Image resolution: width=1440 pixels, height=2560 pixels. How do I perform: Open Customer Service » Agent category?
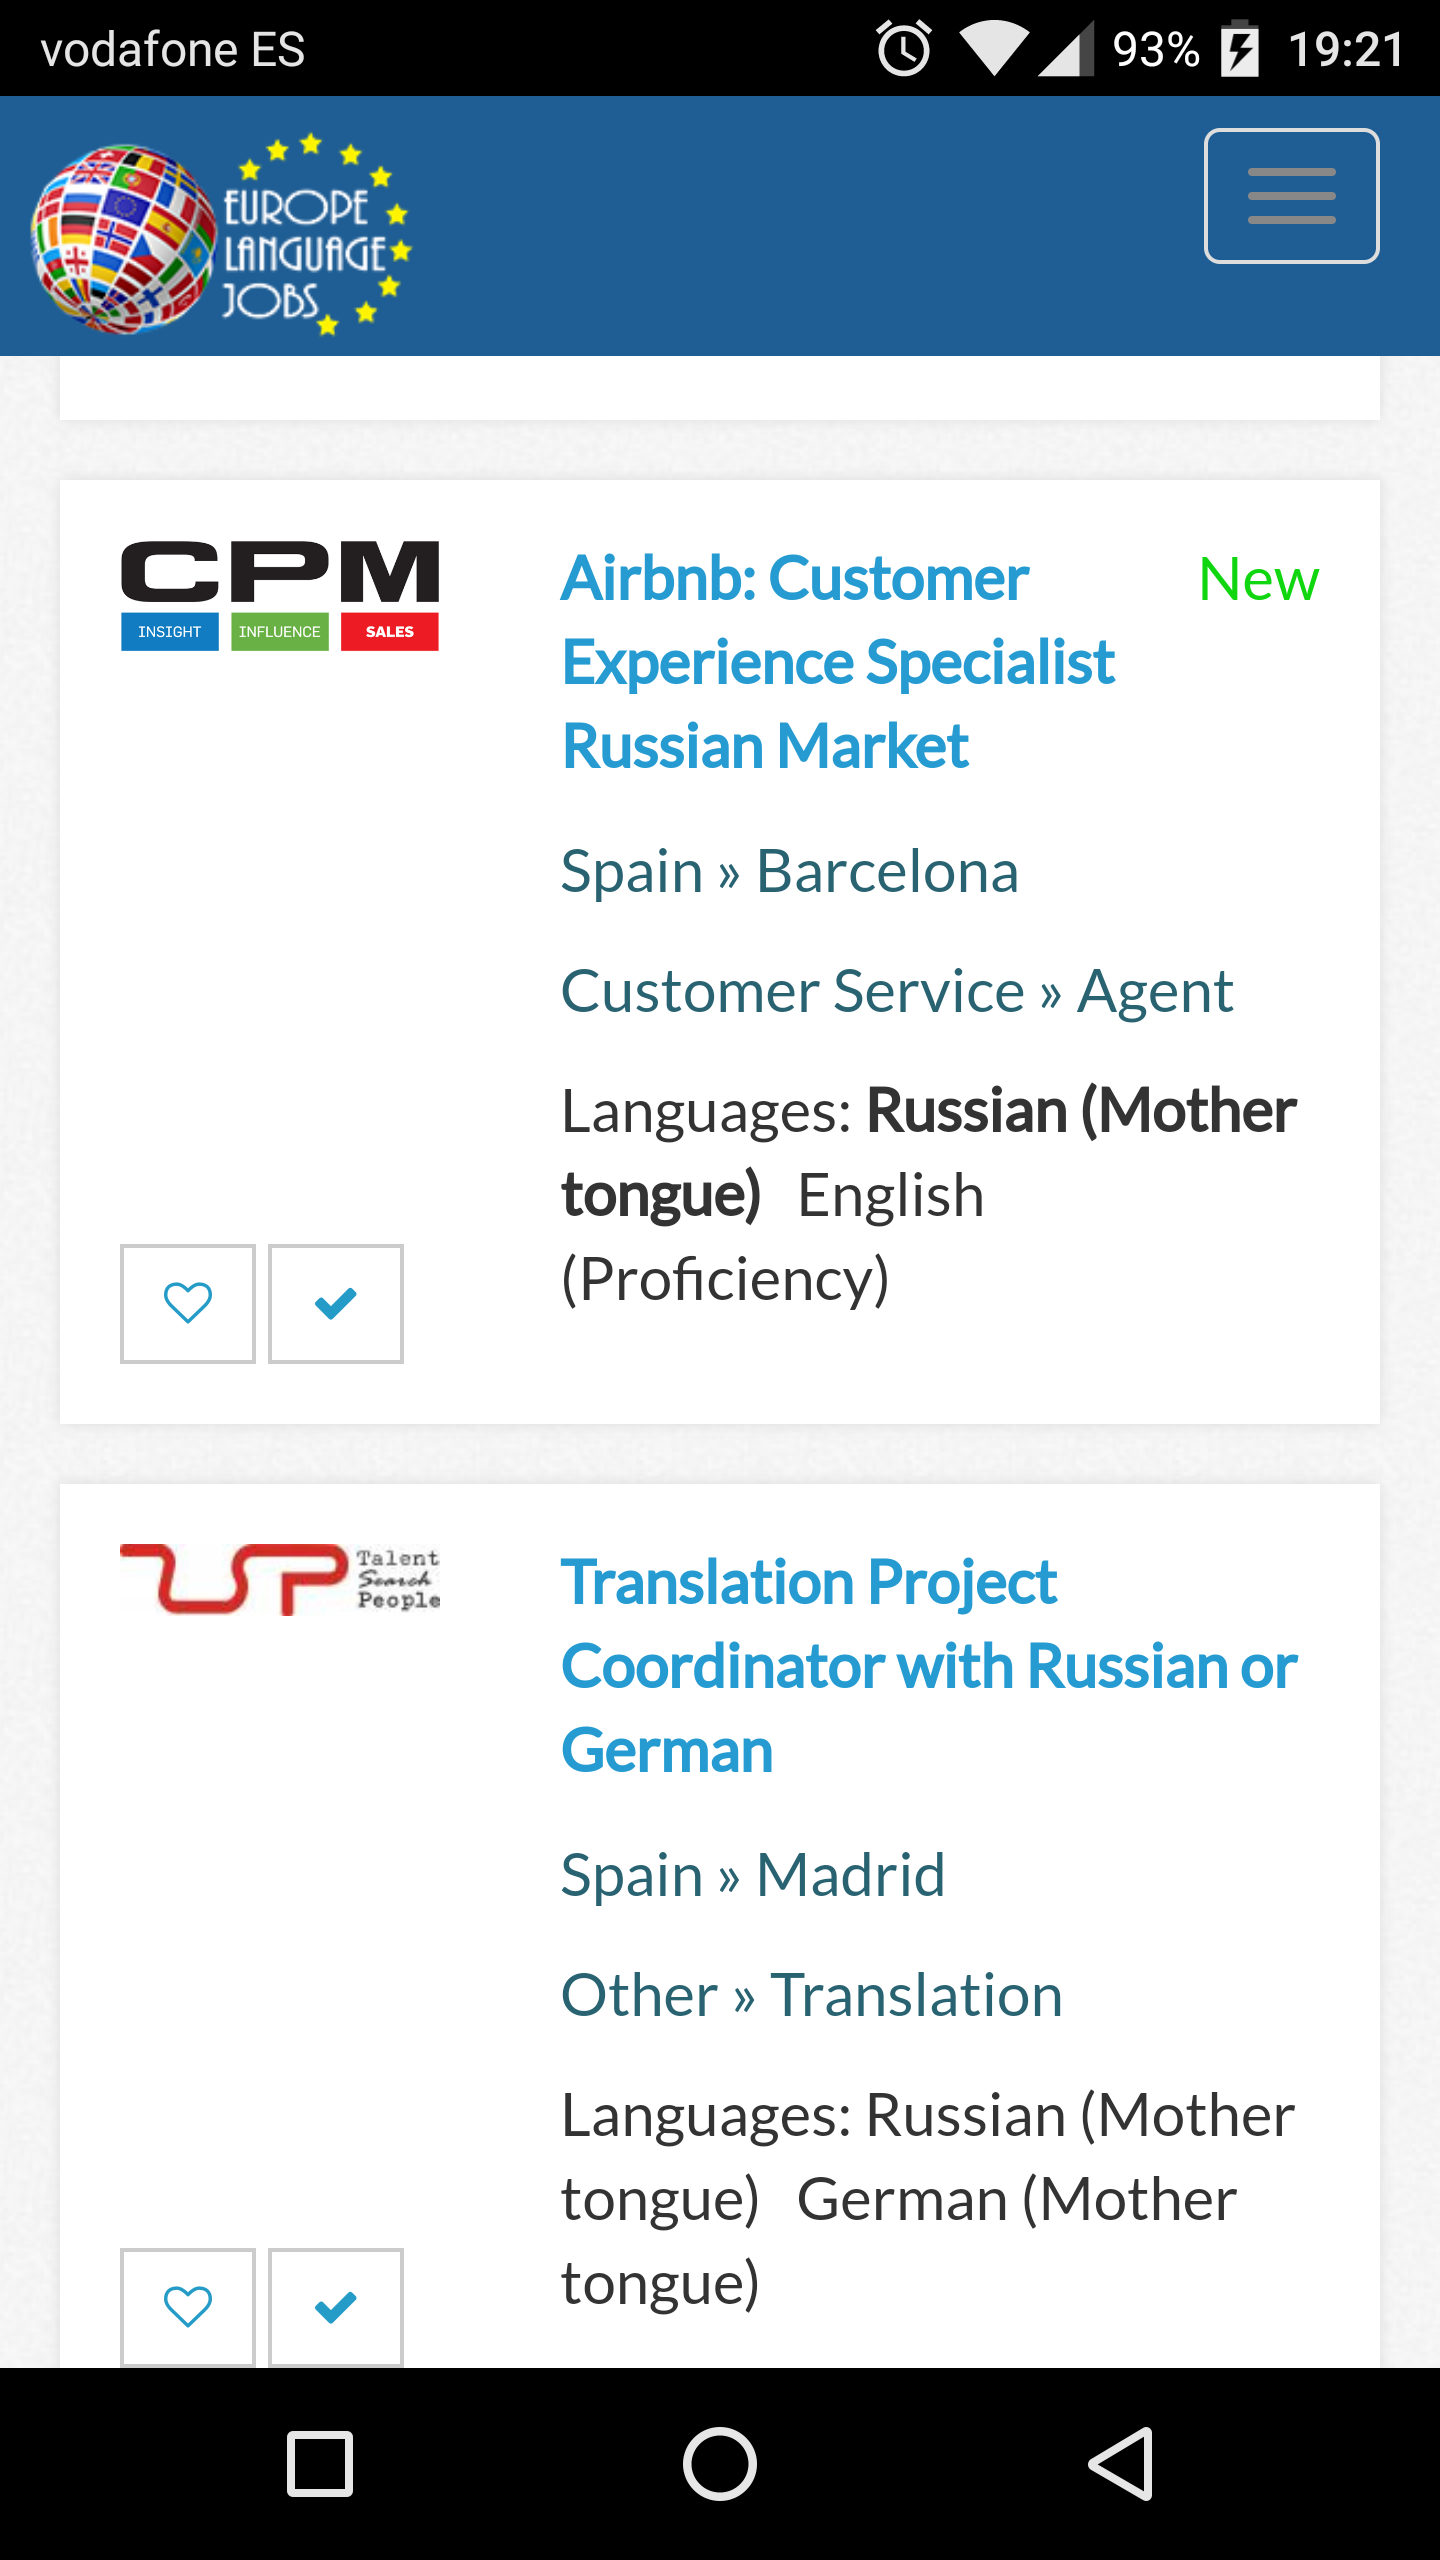pyautogui.click(x=896, y=991)
